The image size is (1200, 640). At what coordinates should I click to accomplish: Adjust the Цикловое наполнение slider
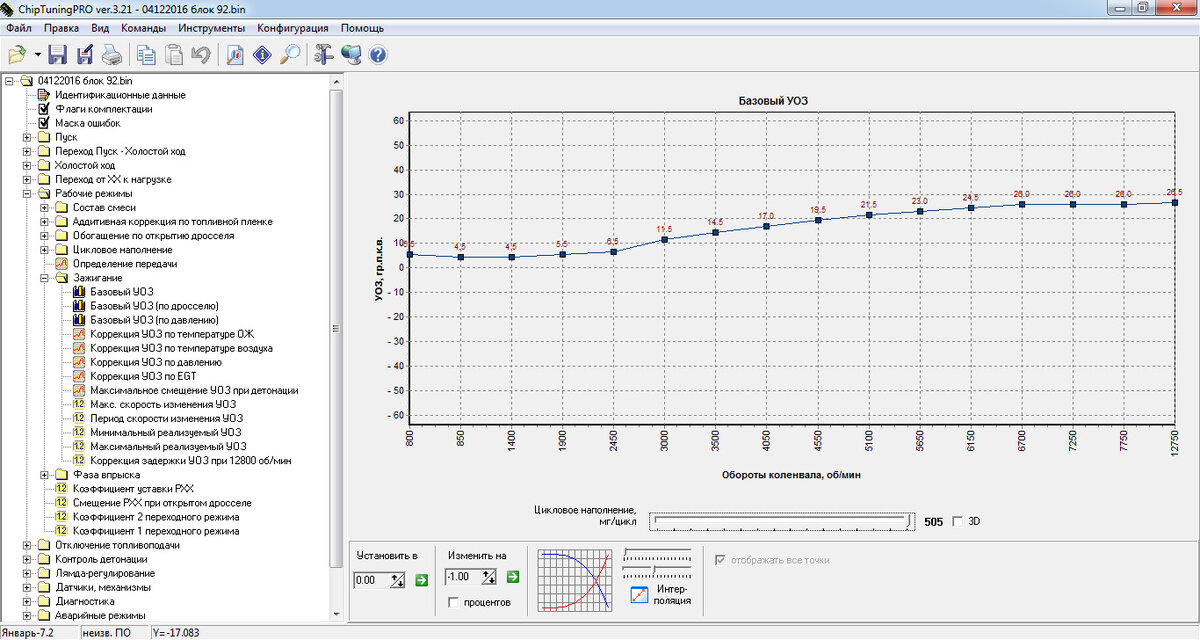[781, 521]
